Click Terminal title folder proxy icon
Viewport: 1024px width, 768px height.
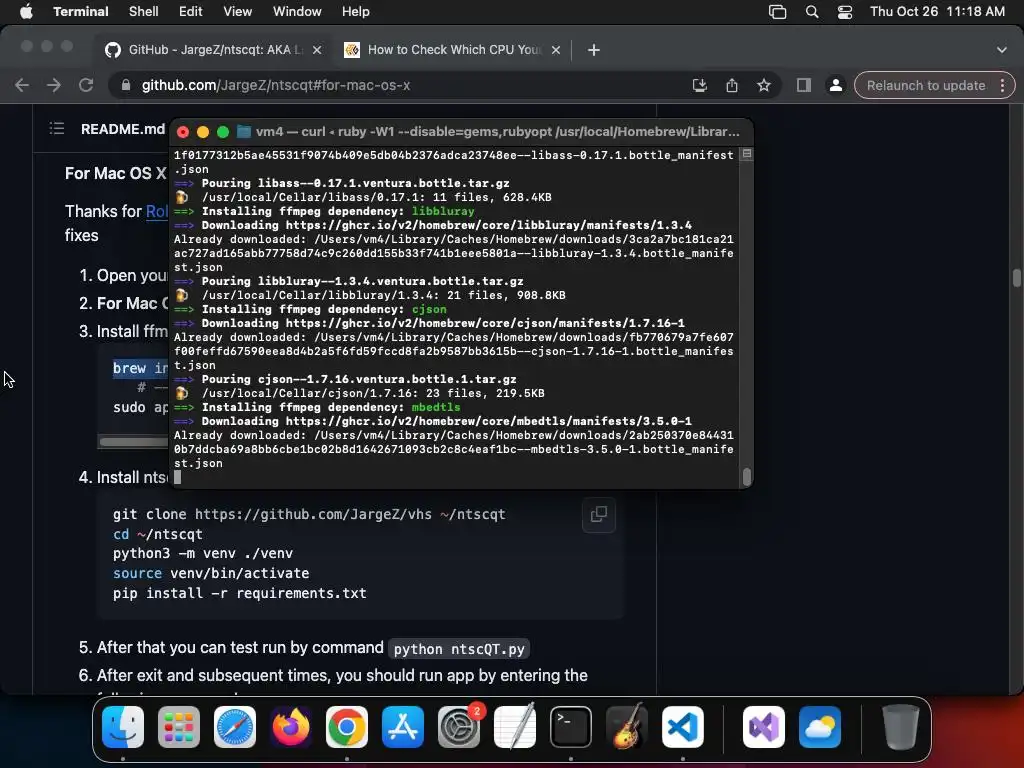244,132
